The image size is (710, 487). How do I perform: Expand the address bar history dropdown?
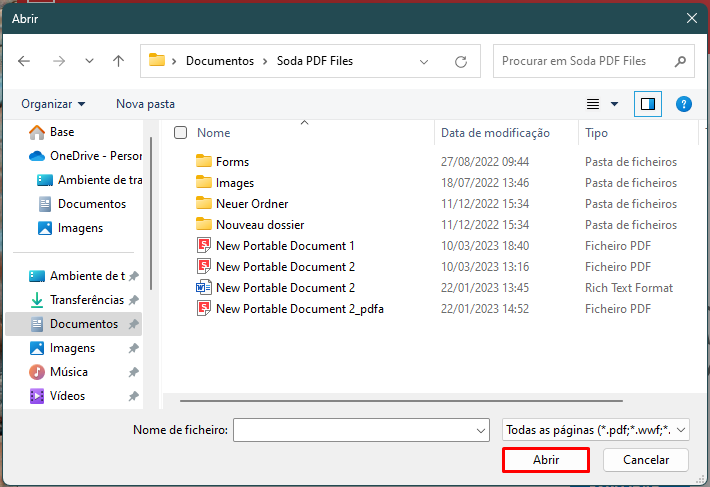click(x=424, y=62)
